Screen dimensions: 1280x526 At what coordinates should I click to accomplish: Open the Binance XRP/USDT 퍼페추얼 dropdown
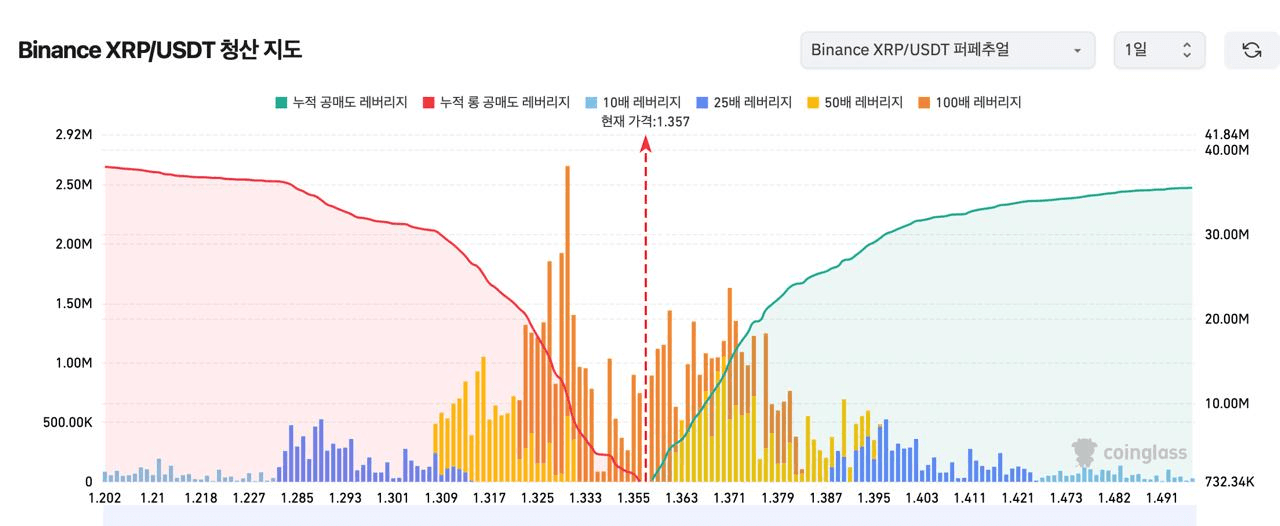(x=948, y=50)
